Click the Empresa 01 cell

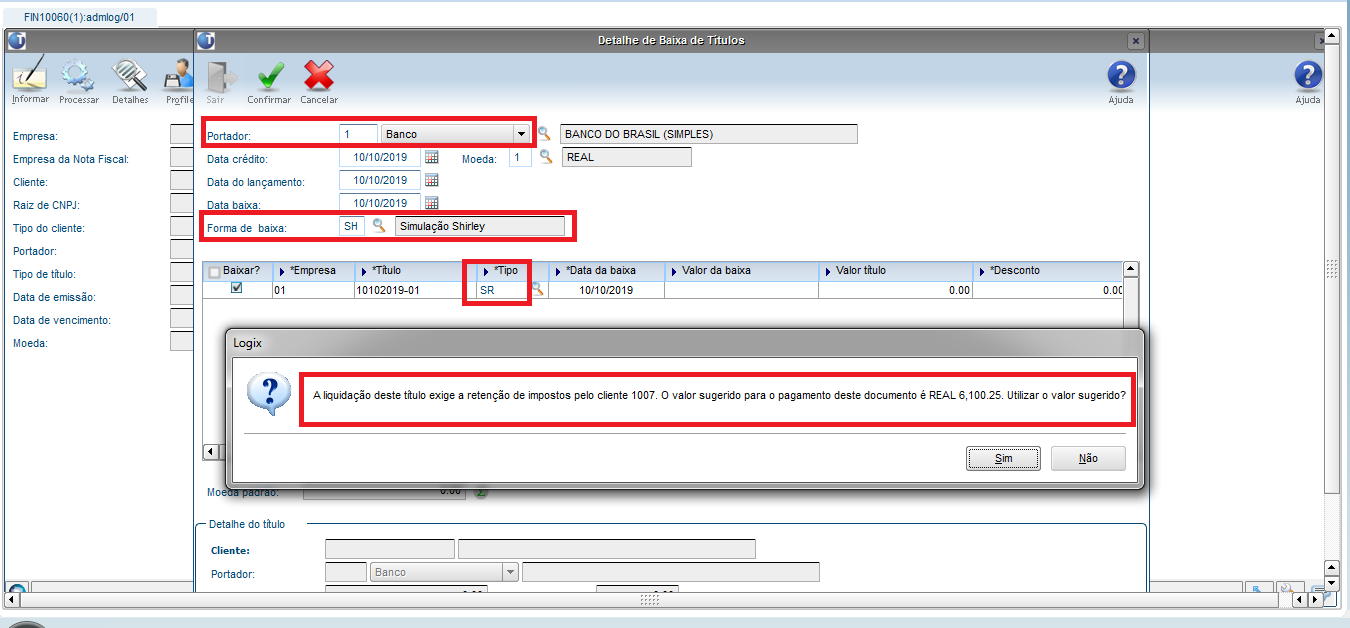pyautogui.click(x=313, y=289)
